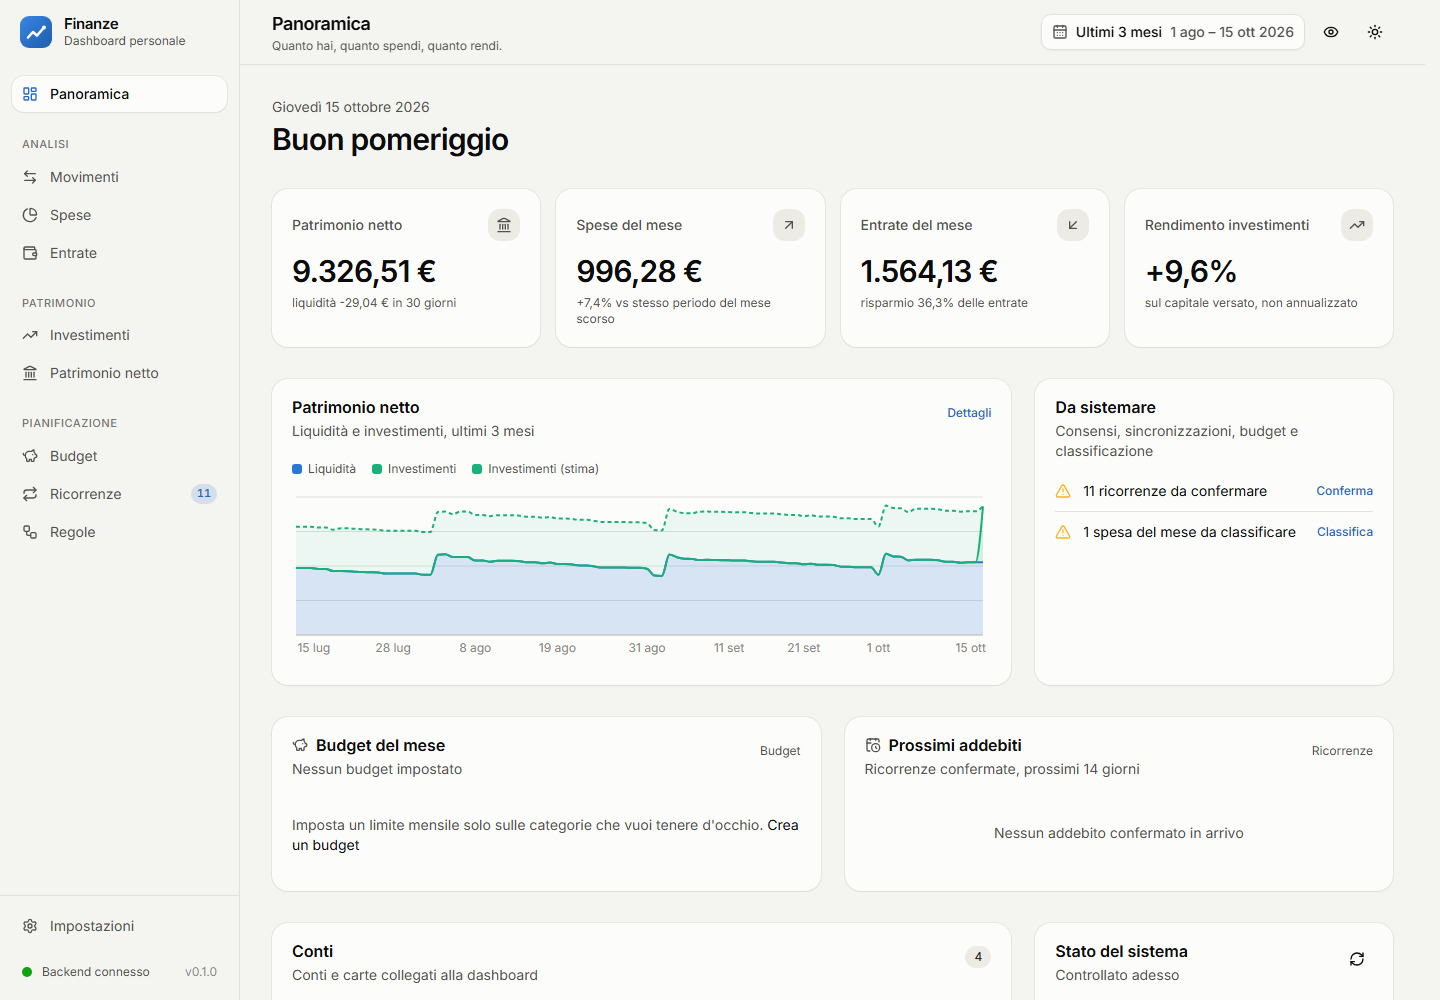This screenshot has width=1440, height=1000.
Task: Go to Ricorrenze in the sidebar
Action: [120, 494]
